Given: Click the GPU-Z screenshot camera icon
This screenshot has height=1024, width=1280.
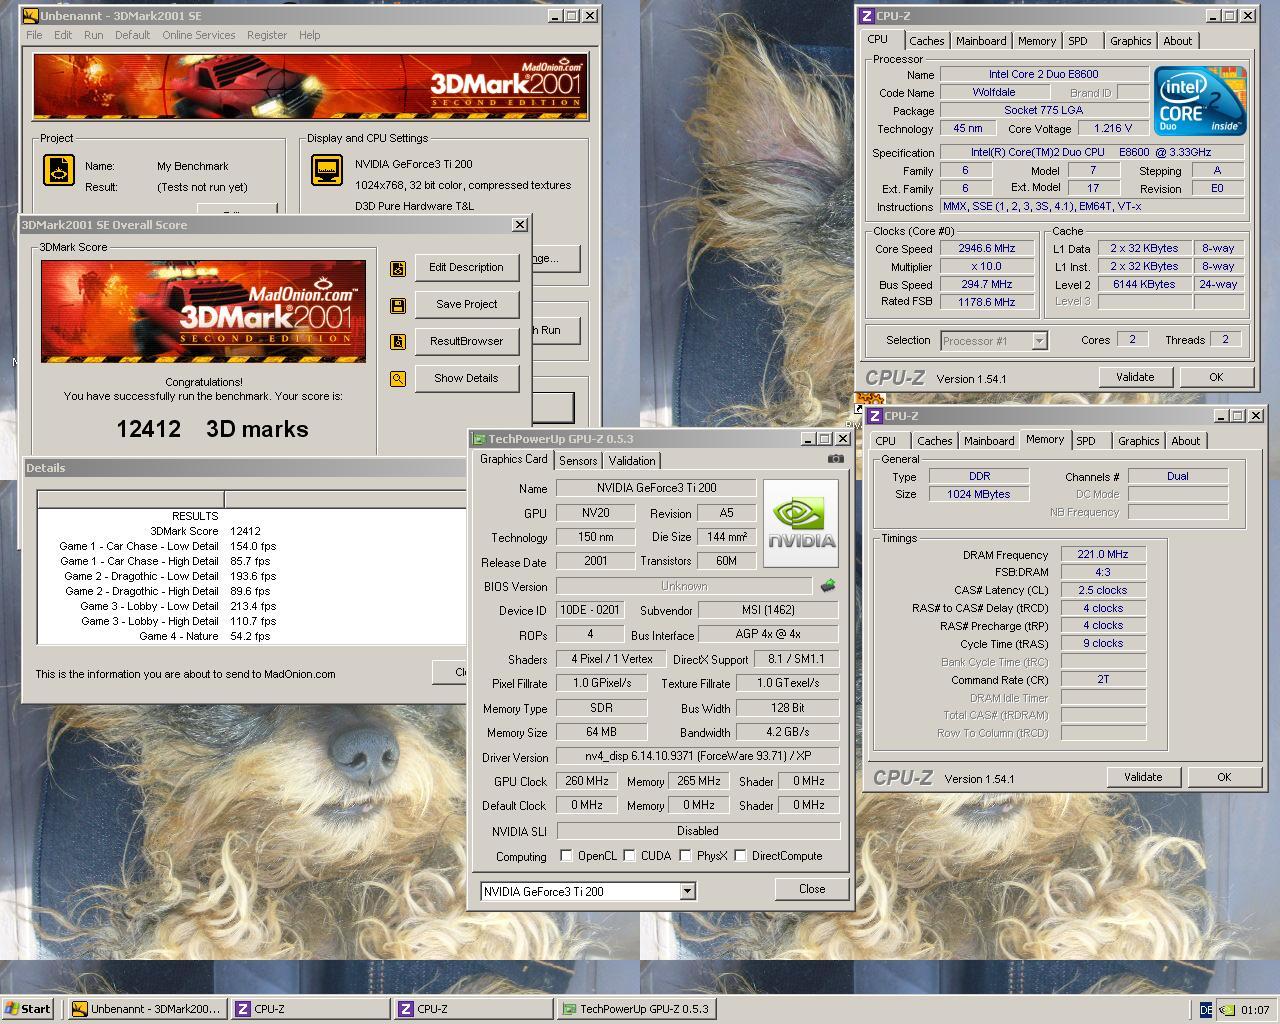Looking at the screenshot, I should (x=836, y=459).
